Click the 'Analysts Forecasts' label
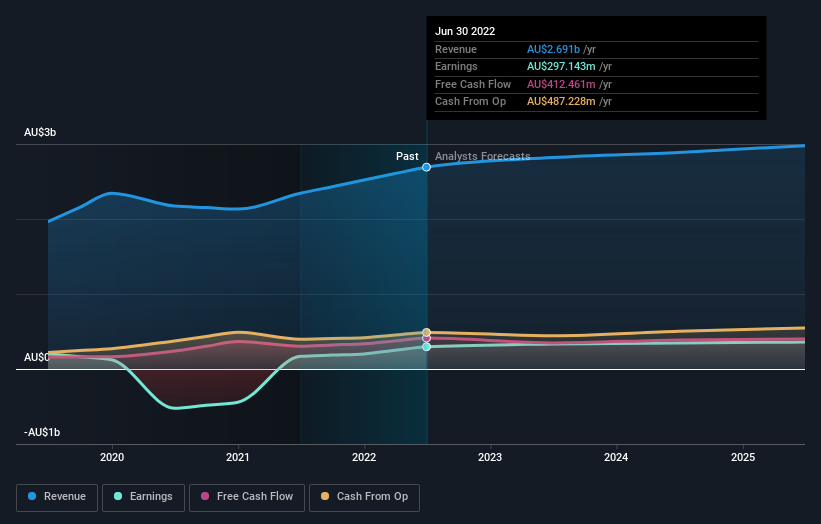 [483, 156]
